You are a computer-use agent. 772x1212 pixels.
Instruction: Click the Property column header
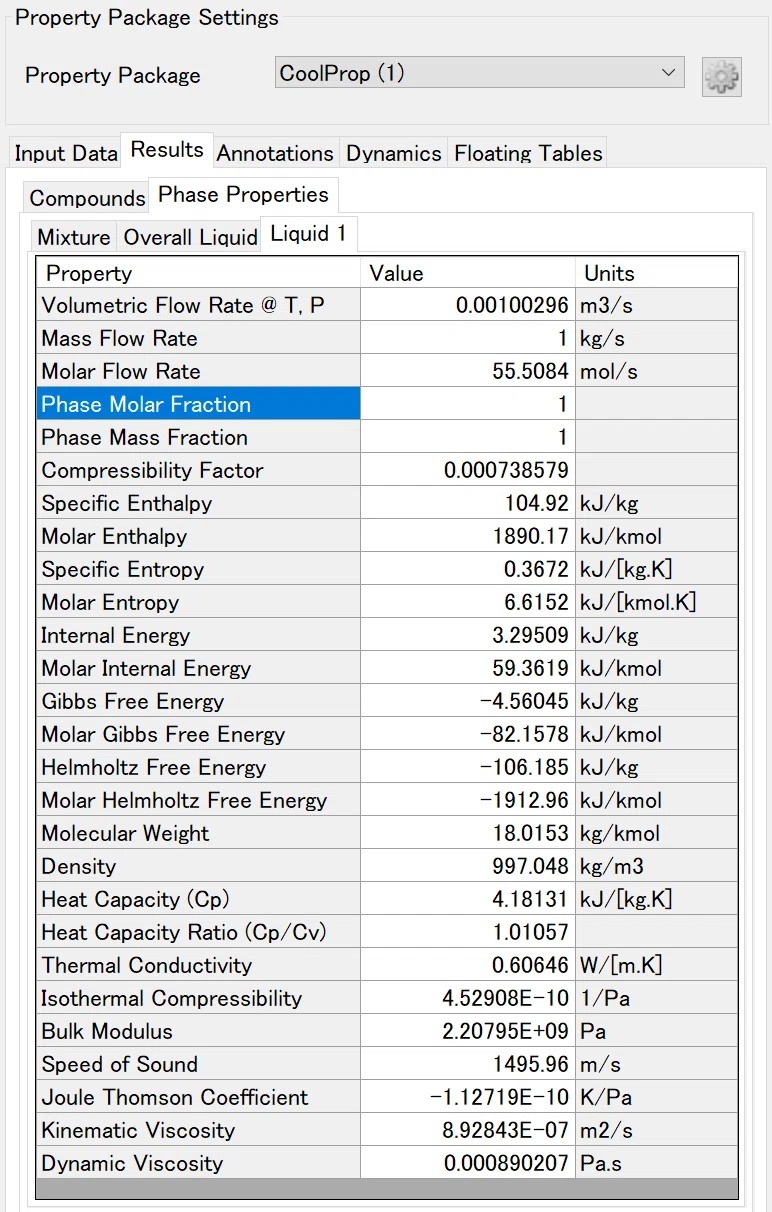point(198,273)
